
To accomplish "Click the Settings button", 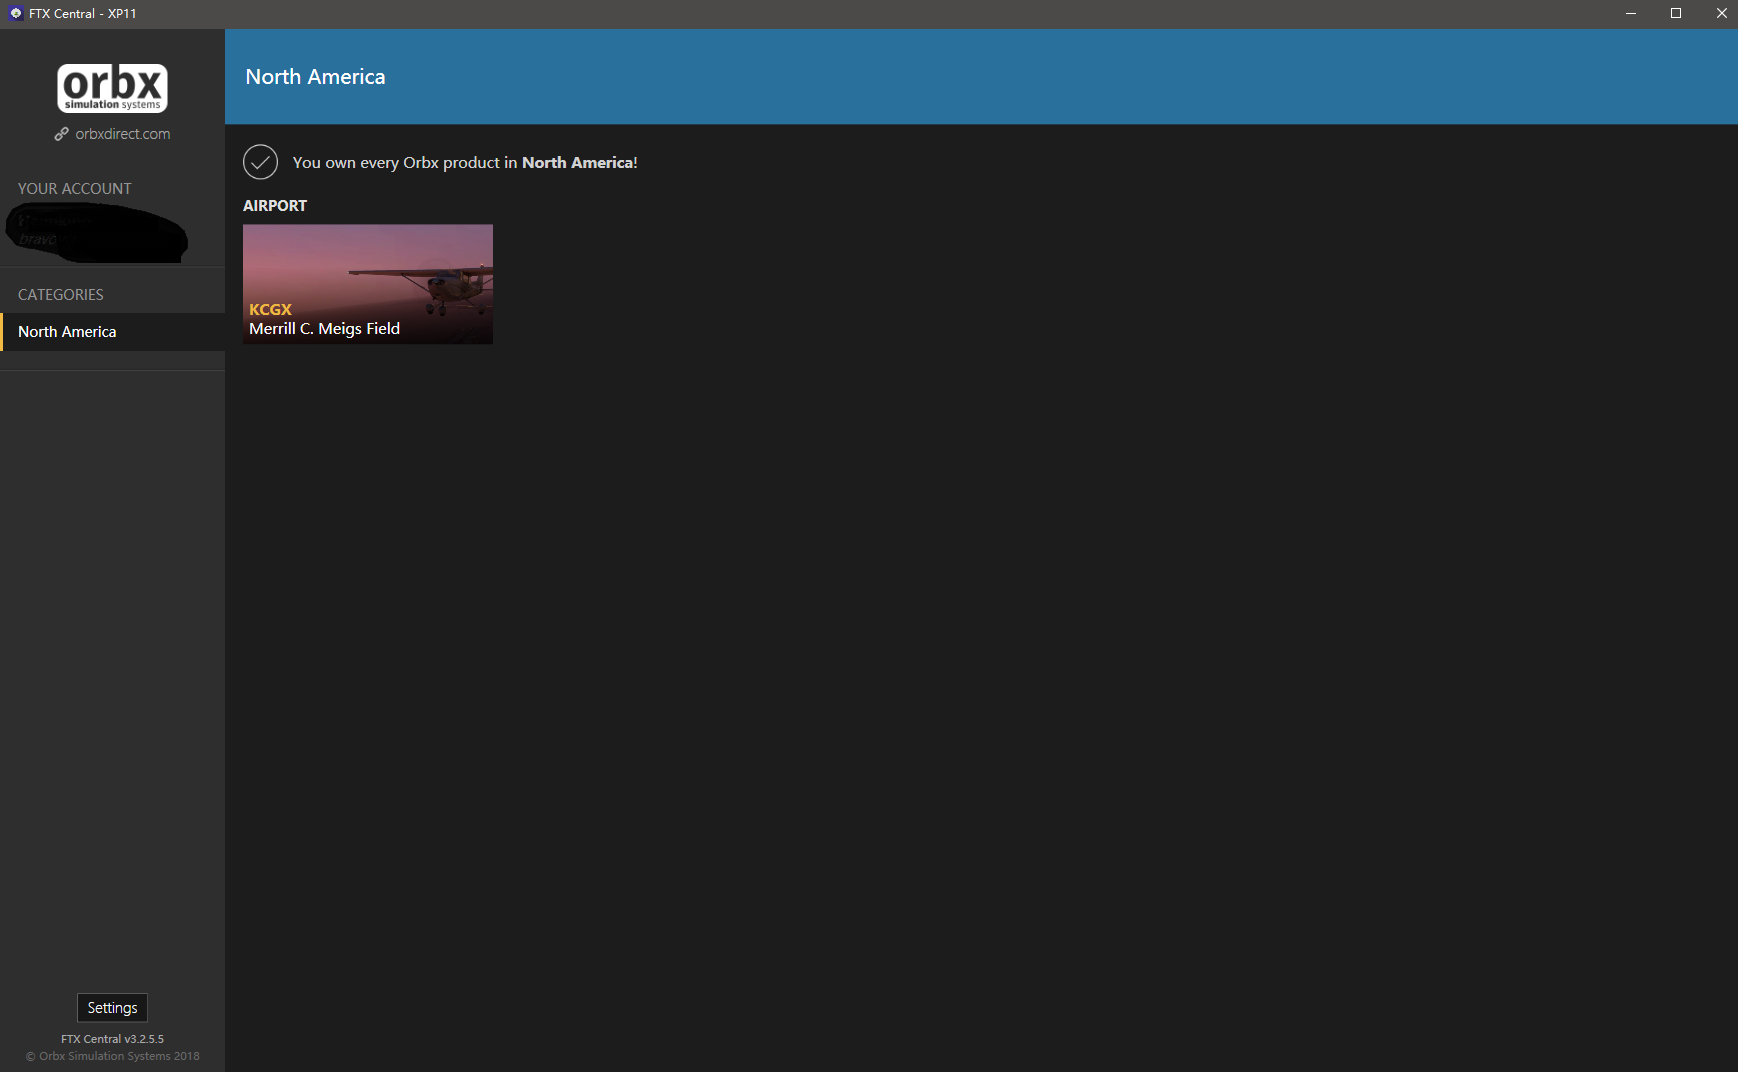I will pyautogui.click(x=112, y=1008).
